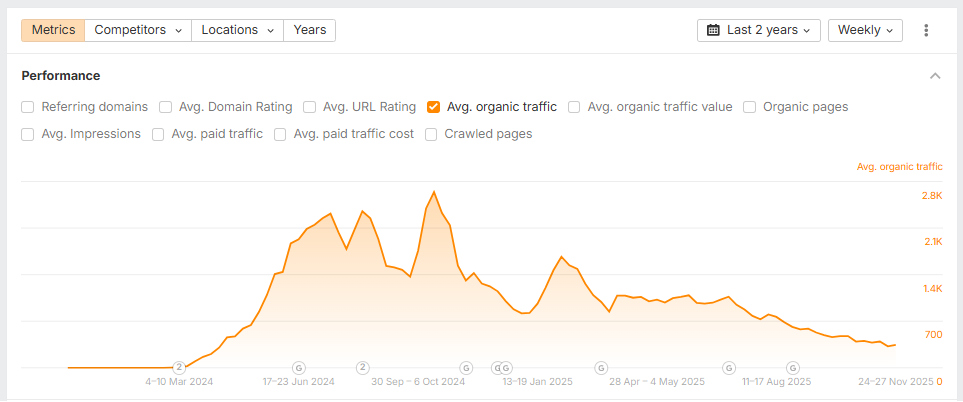The height and width of the screenshot is (402, 963).
Task: Click the '2' event marker above 4–10 Mar 2024
Action: (x=179, y=367)
